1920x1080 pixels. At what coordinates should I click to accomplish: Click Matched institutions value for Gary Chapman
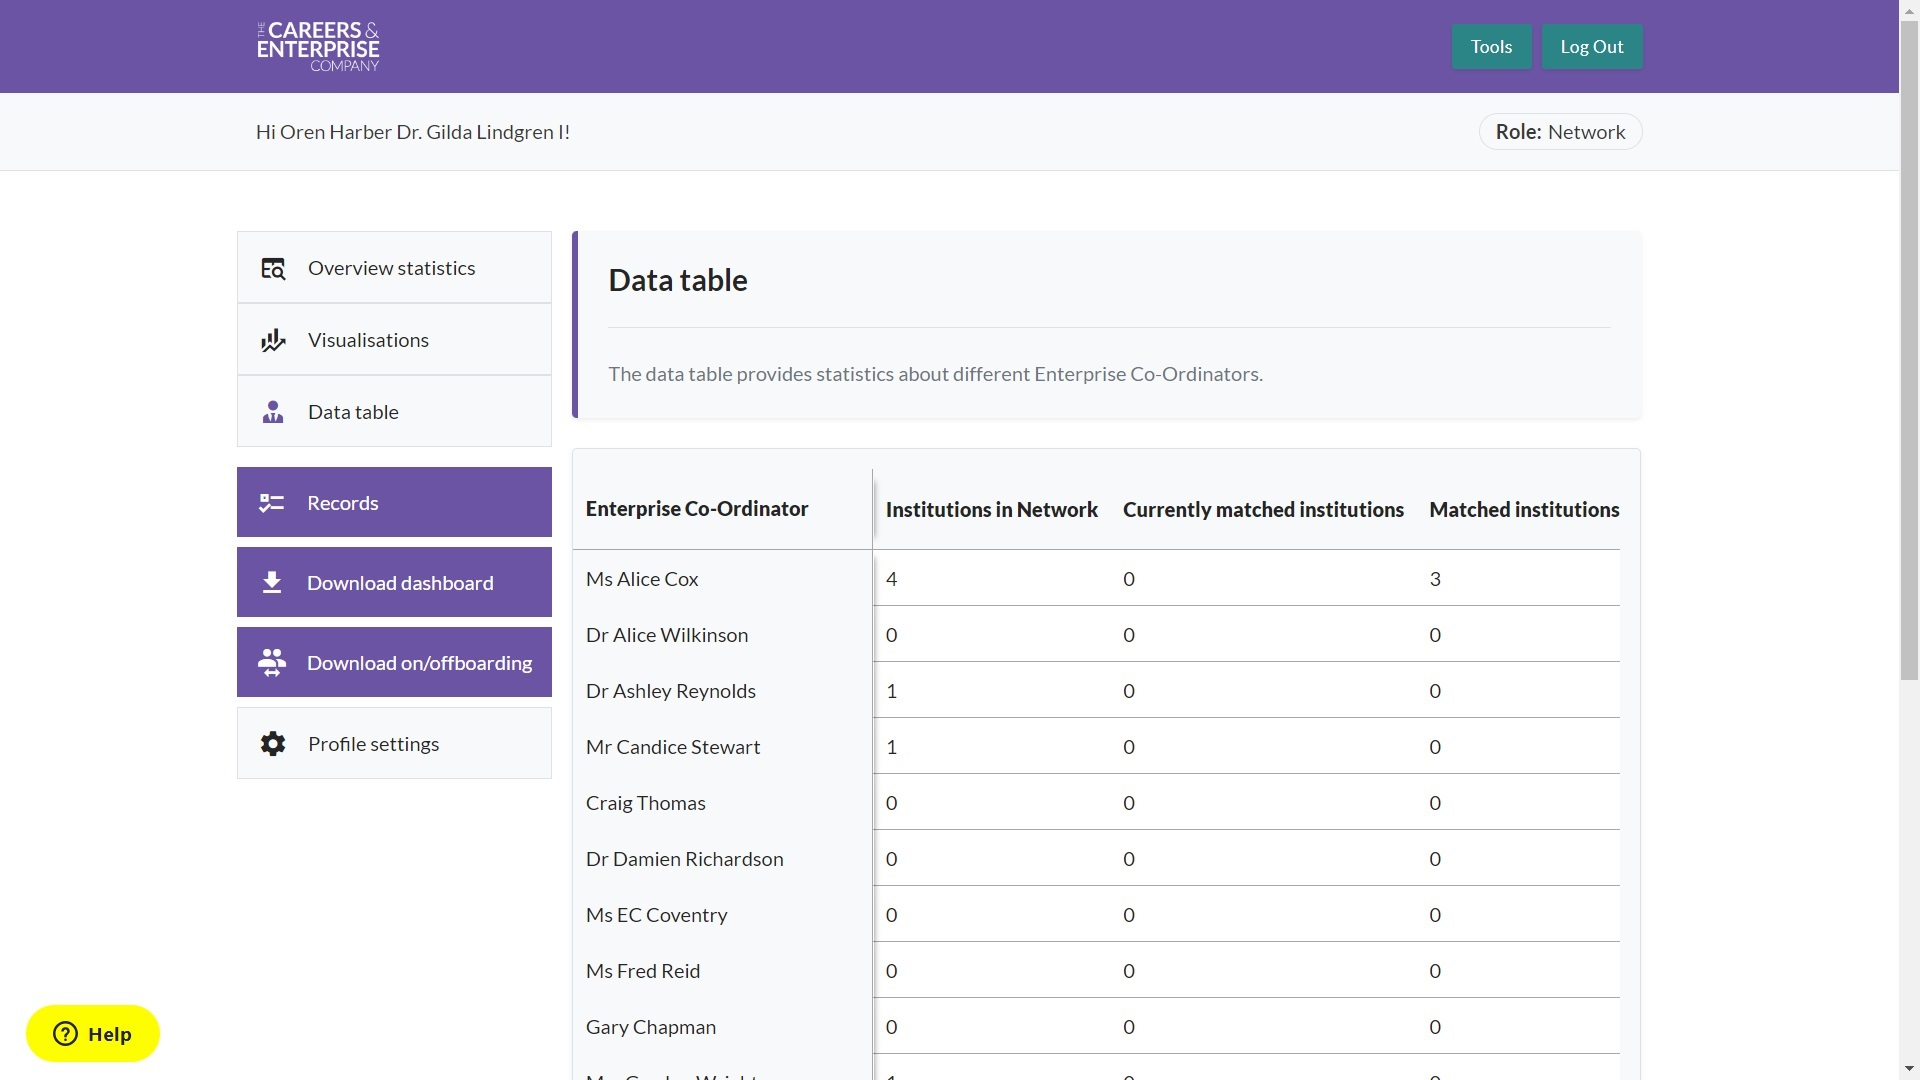pos(1435,1027)
